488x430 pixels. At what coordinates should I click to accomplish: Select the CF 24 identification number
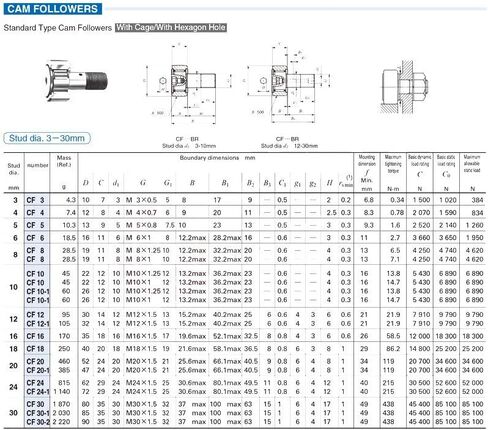tap(35, 383)
